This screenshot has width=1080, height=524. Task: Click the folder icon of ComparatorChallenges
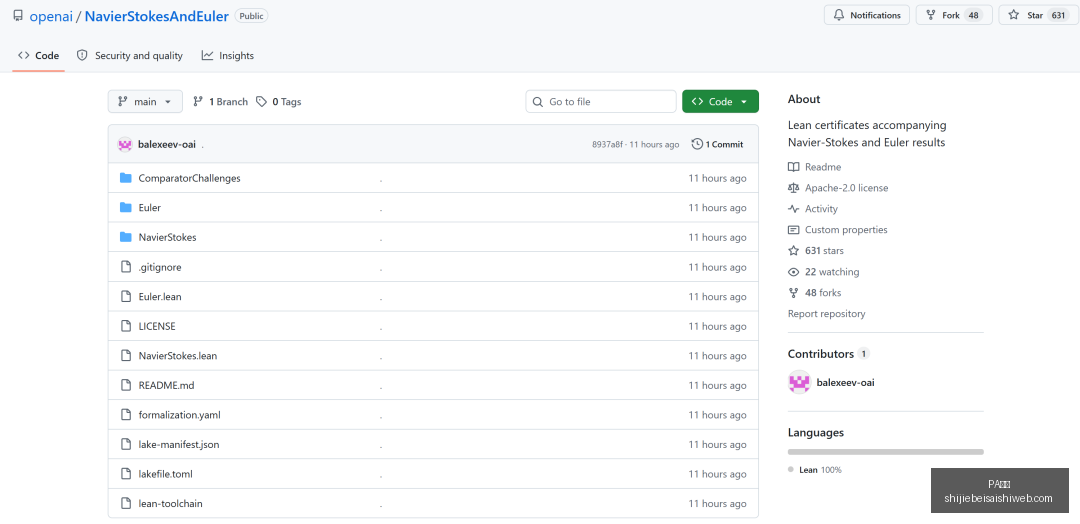125,178
